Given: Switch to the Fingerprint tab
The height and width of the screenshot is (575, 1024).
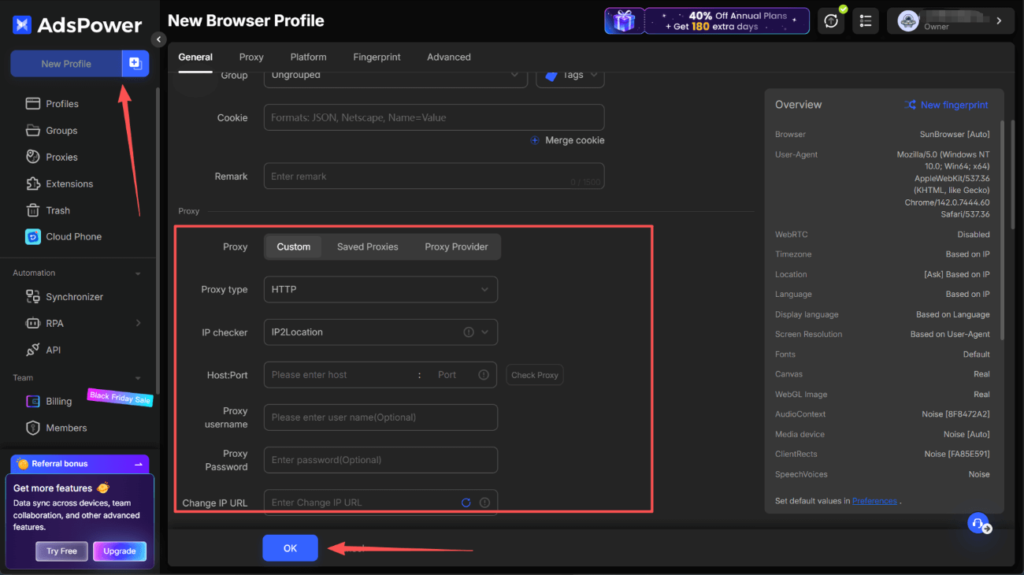Looking at the screenshot, I should (x=378, y=57).
